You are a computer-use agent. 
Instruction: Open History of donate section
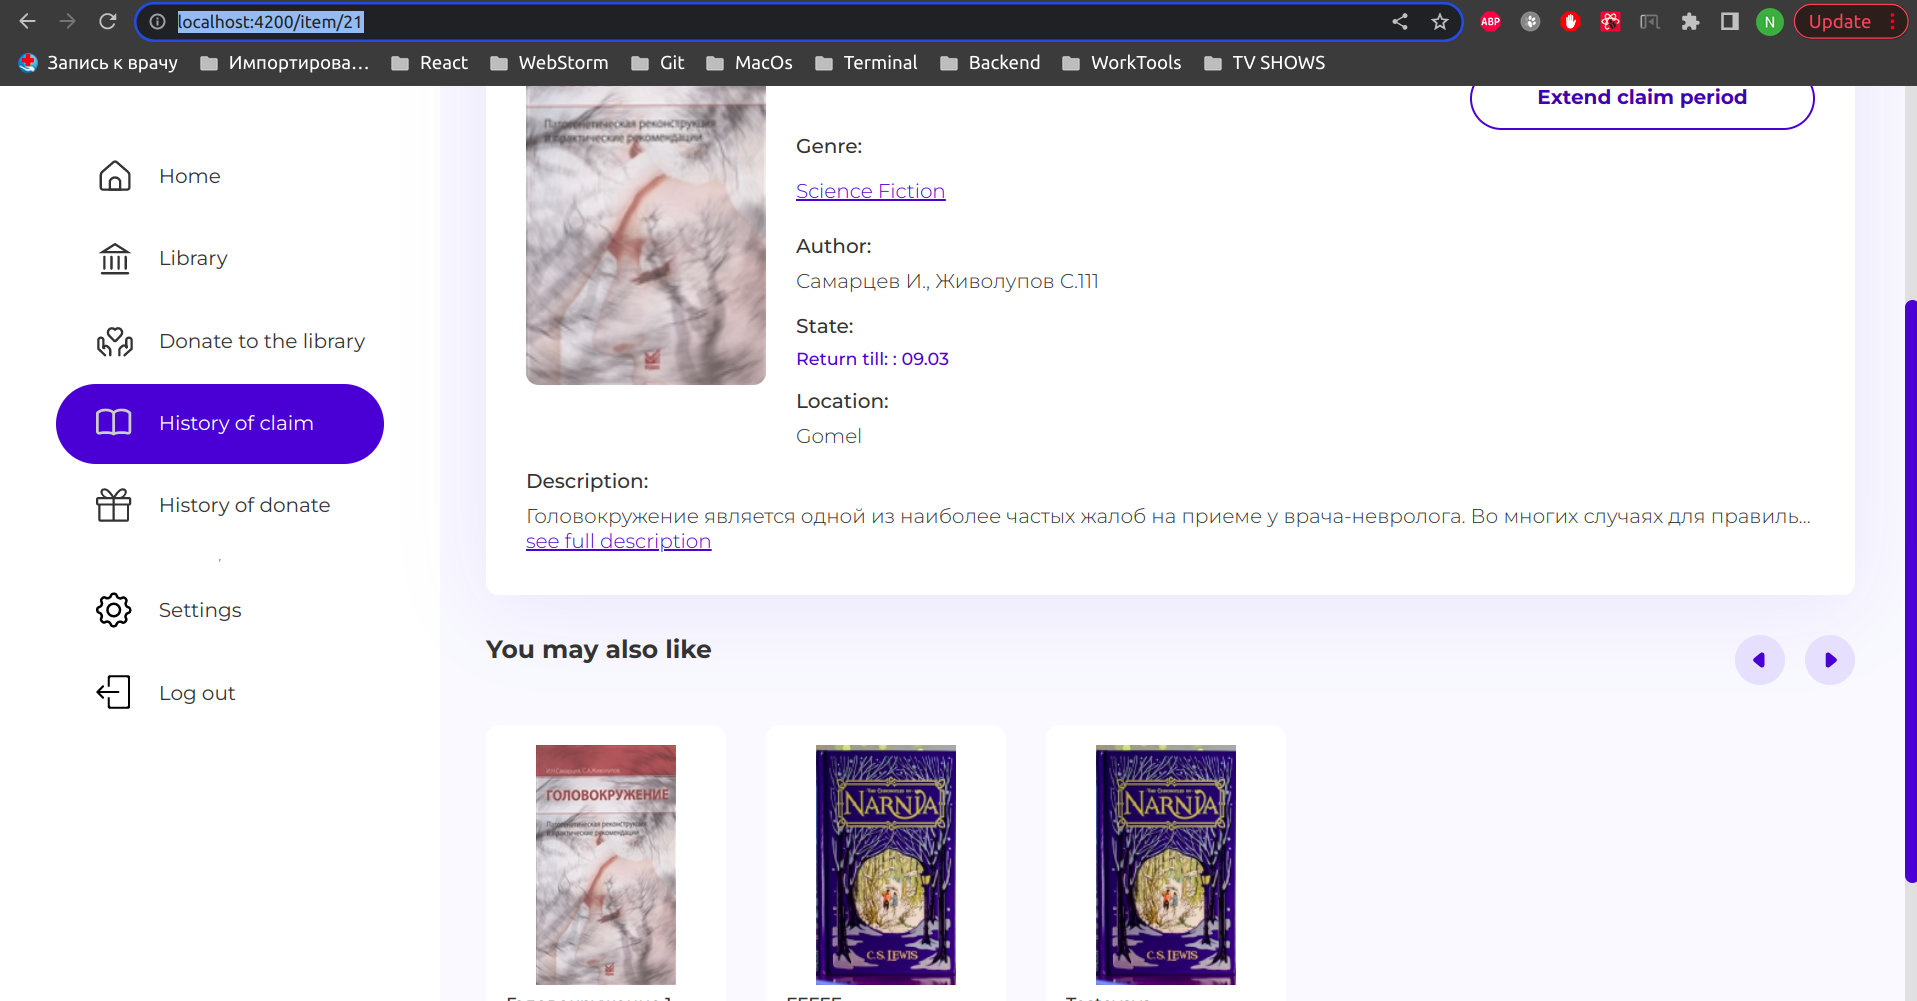[x=243, y=505]
